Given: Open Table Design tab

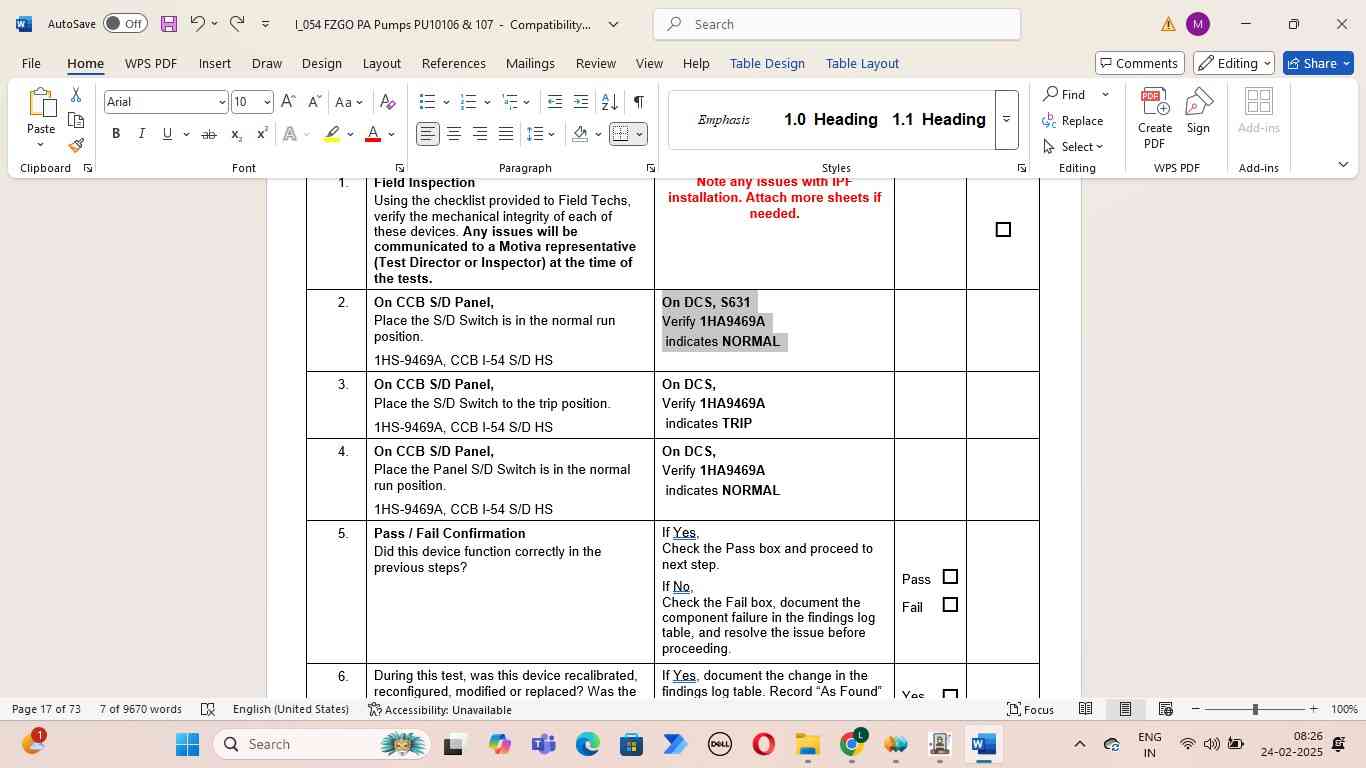Looking at the screenshot, I should pos(767,63).
